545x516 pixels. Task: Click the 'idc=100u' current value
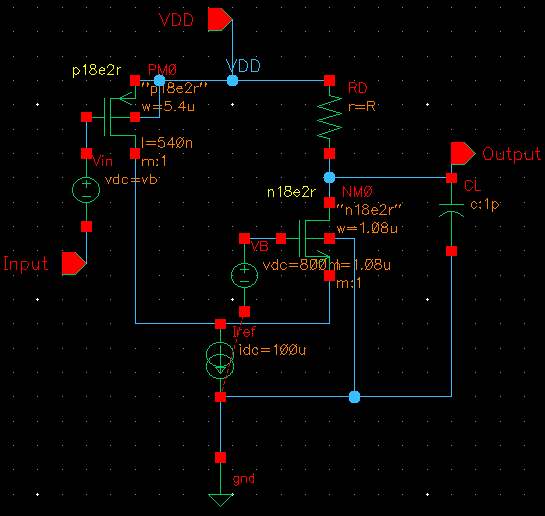(272, 350)
